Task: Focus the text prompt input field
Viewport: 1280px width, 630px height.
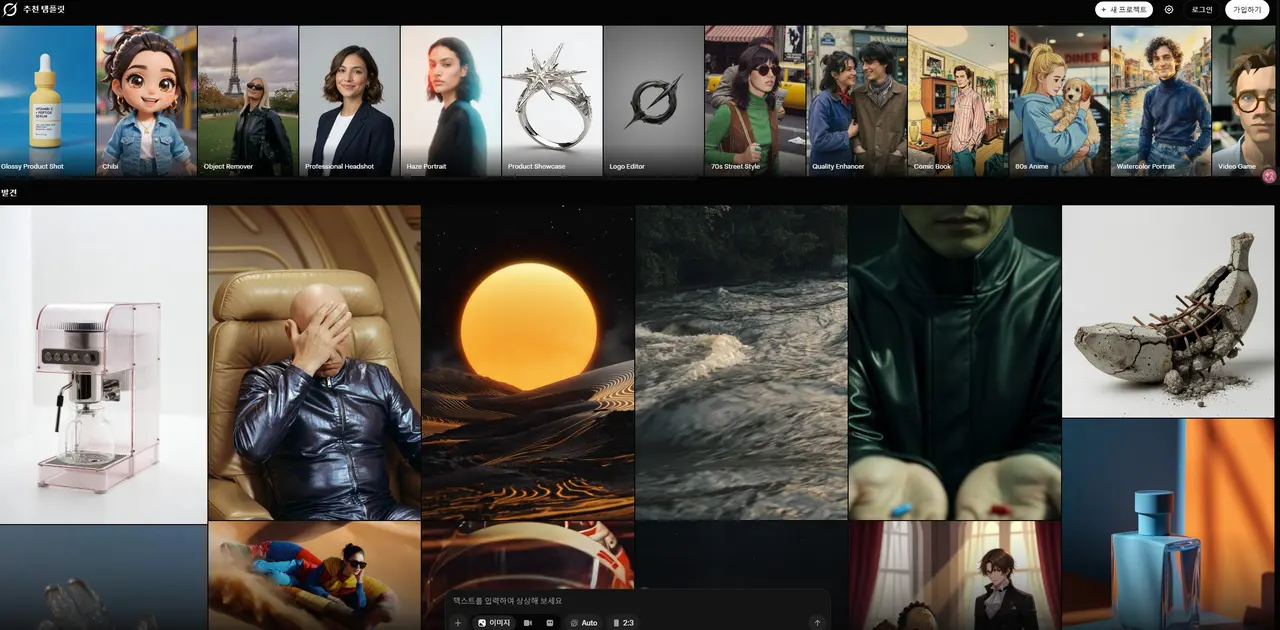Action: point(637,601)
